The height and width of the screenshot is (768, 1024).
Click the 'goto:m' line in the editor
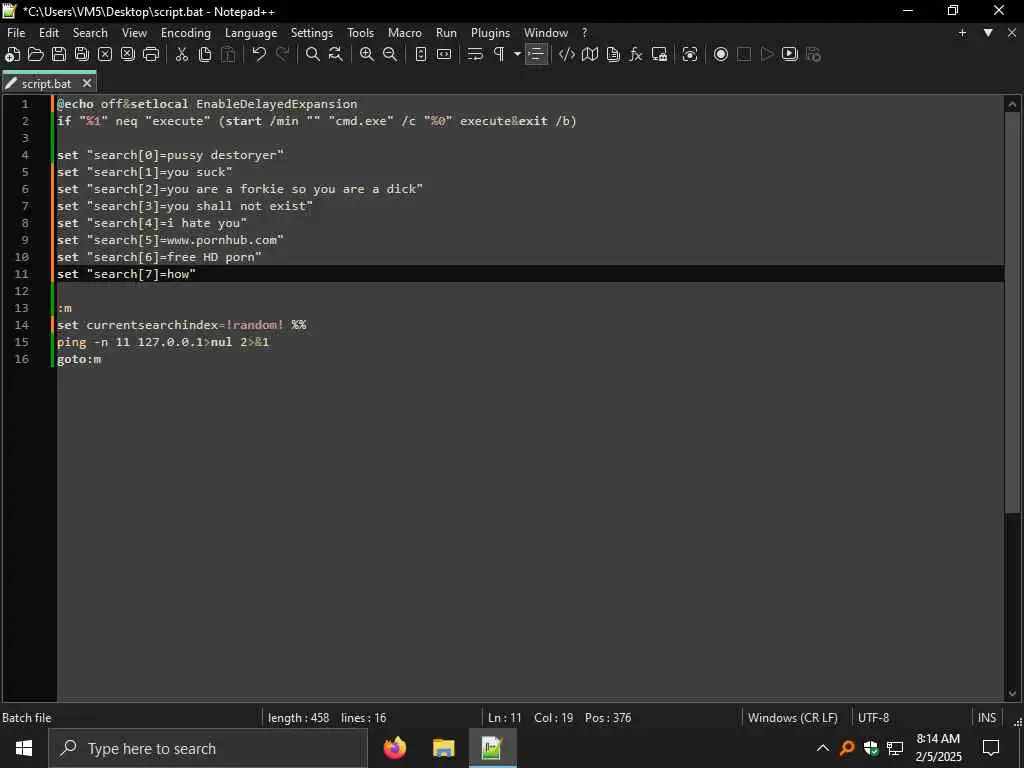tap(79, 359)
